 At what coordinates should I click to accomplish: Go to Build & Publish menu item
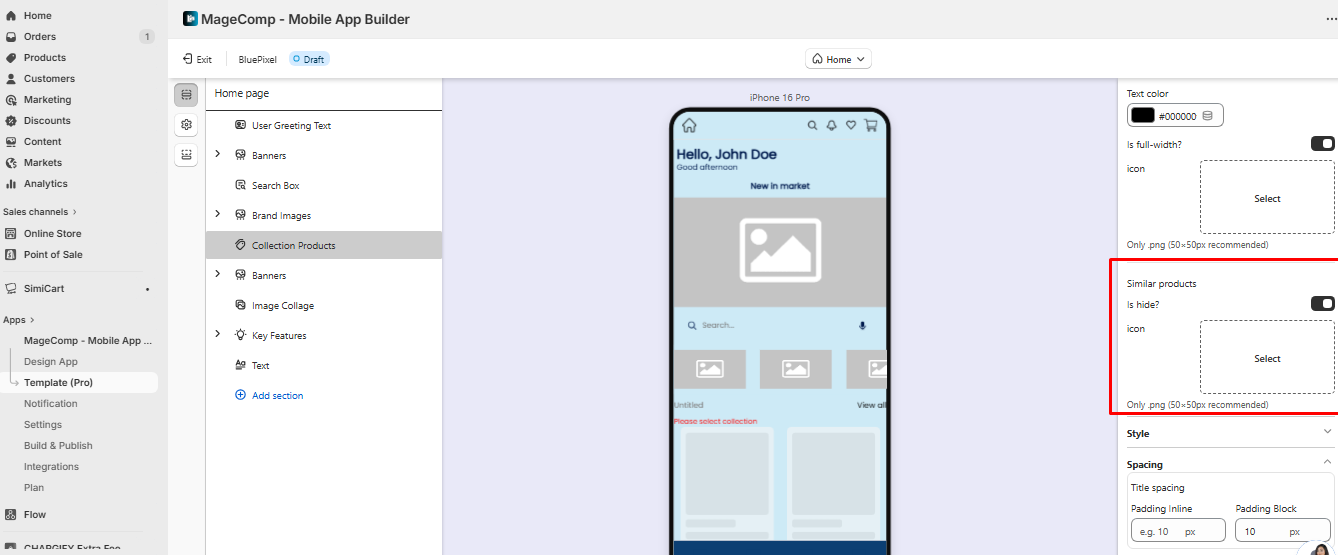pos(58,446)
